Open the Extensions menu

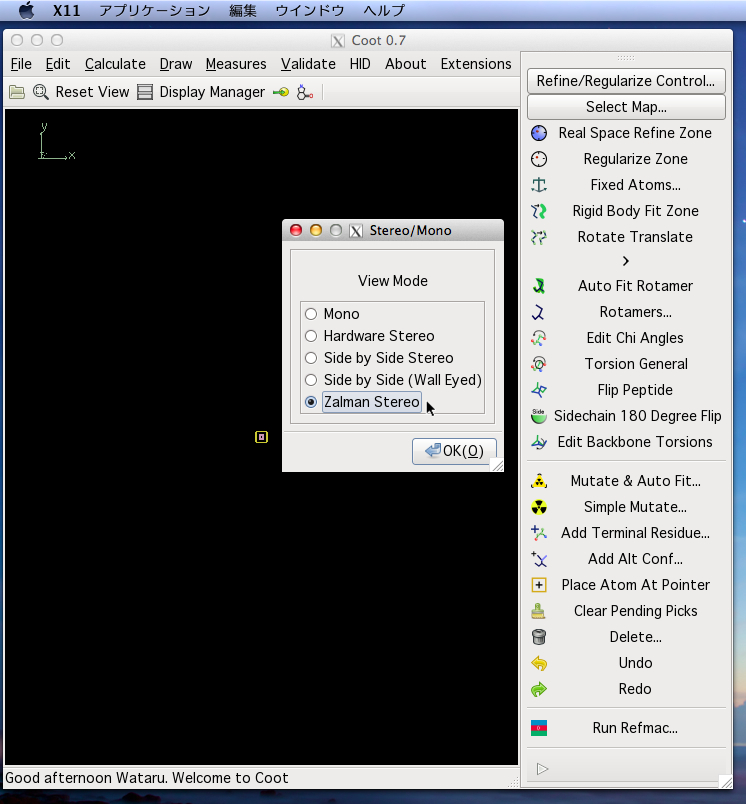476,64
